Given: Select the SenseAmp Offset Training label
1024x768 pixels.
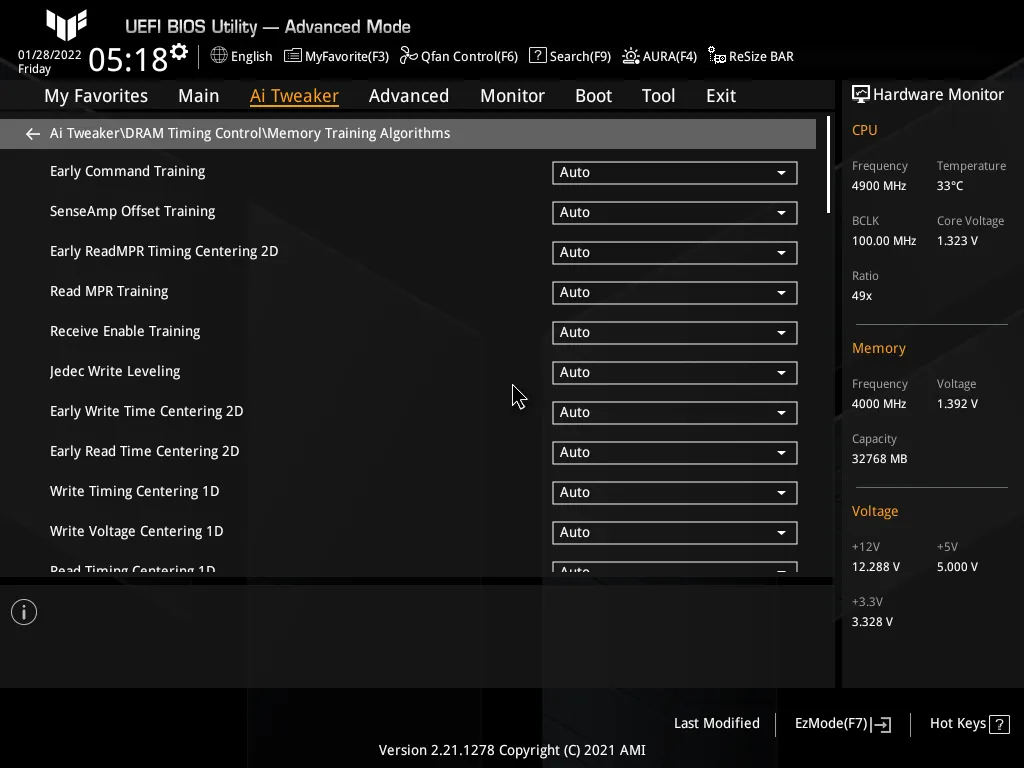Looking at the screenshot, I should [x=133, y=212].
